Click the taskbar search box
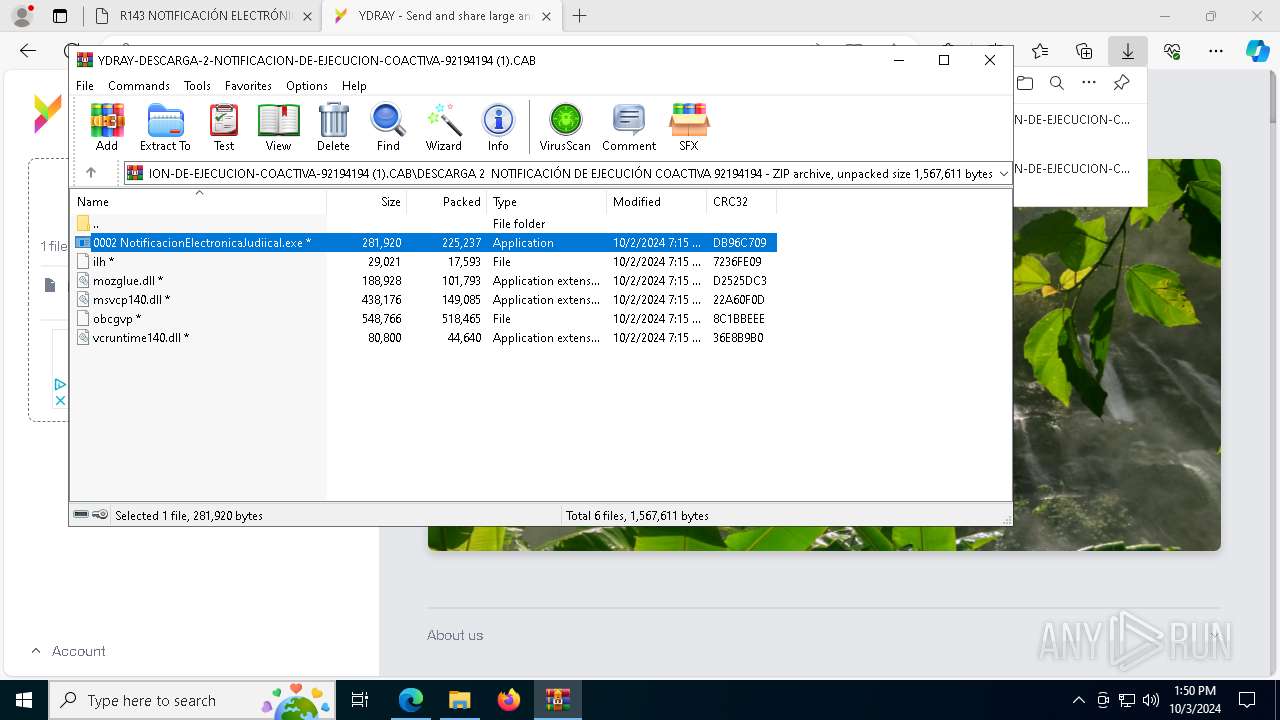 (190, 700)
